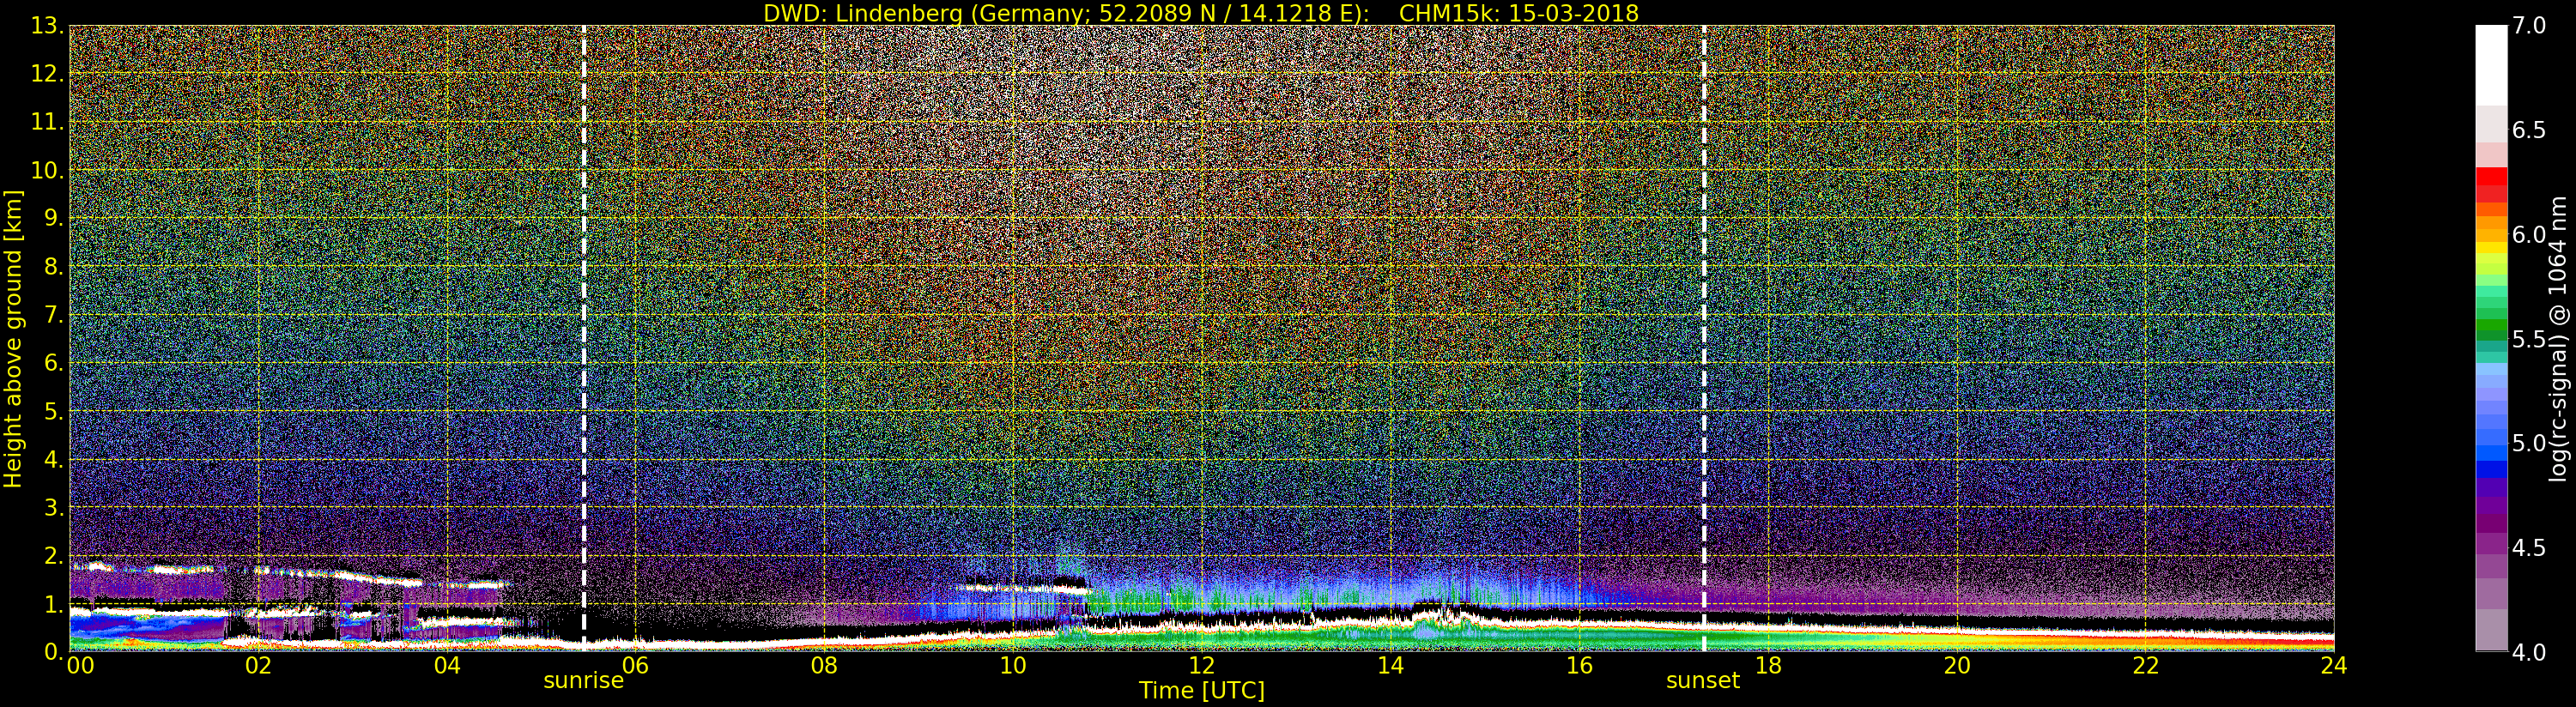The width and height of the screenshot is (2576, 707).
Task: Click the 'Time [UTC]' axis label
Action: point(1202,690)
